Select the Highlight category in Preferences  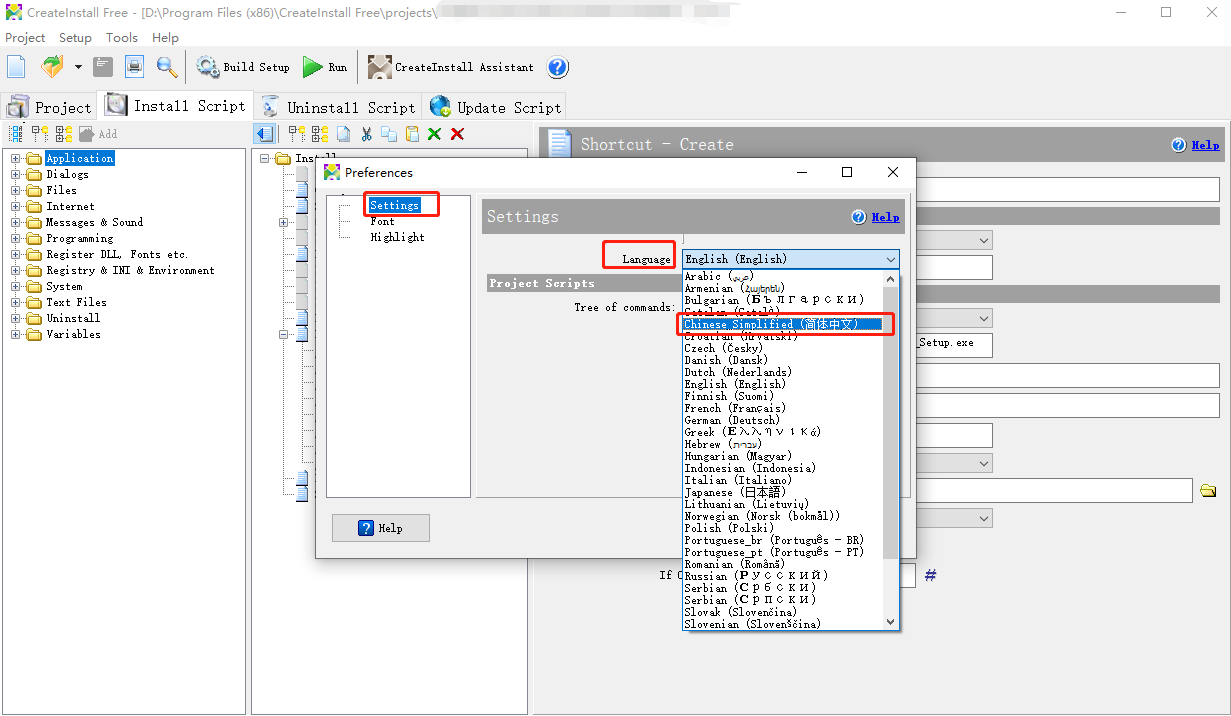(x=397, y=237)
